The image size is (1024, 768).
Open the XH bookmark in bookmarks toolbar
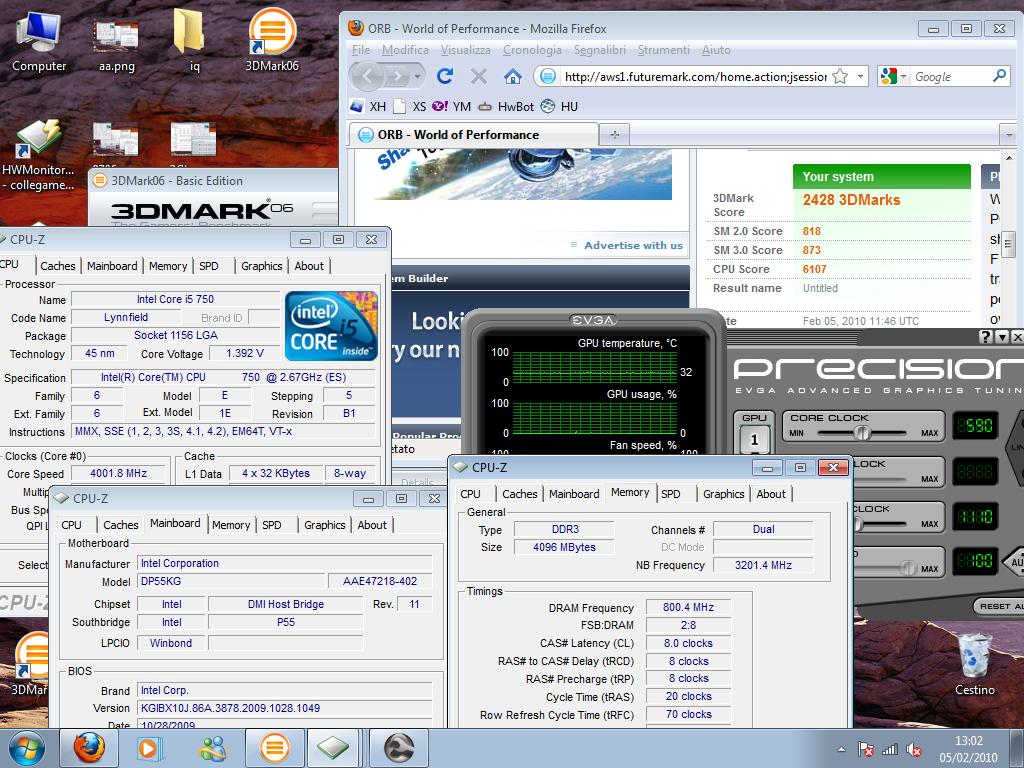click(x=368, y=106)
